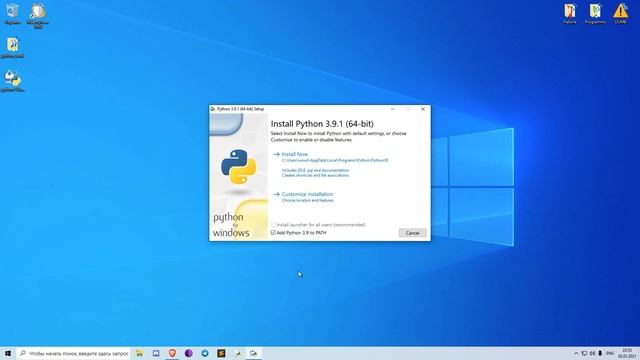Click the taskbar search box
Image resolution: width=640 pixels, height=360 pixels.
click(x=74, y=353)
